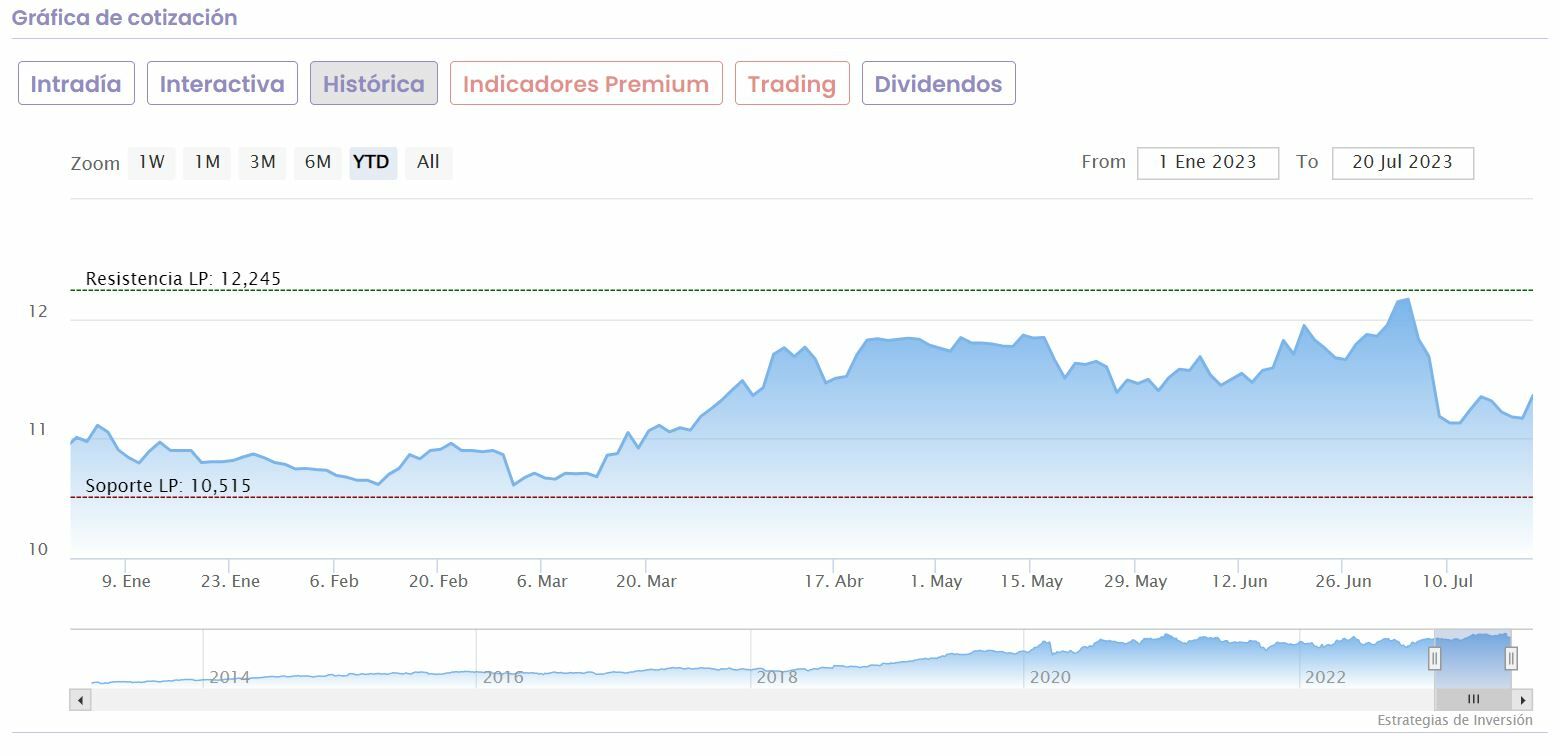Click the left scroll arrow of navigator
This screenshot has width=1560, height=756.
click(x=80, y=700)
